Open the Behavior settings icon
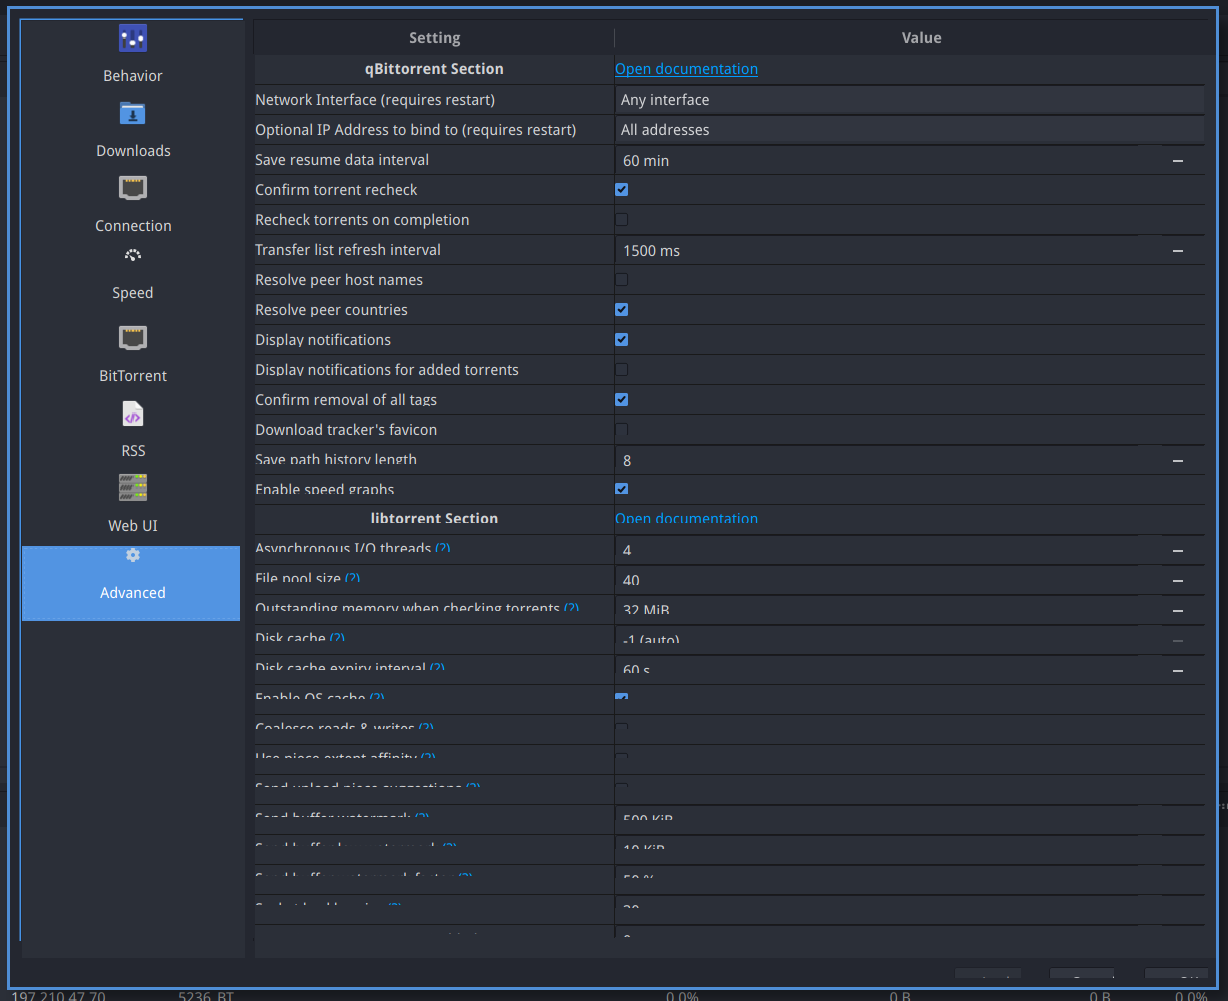The width and height of the screenshot is (1228, 1001). (133, 39)
